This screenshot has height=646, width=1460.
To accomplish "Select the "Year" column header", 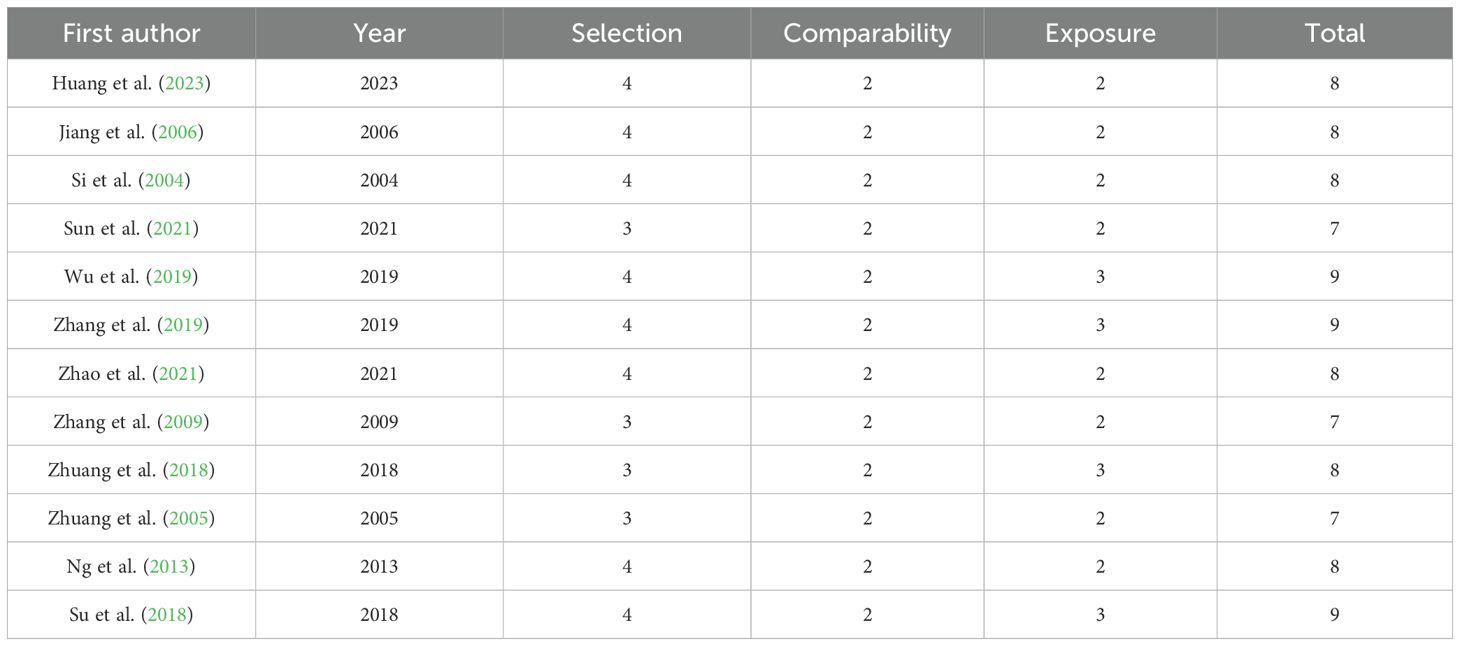I will pyautogui.click(x=379, y=33).
